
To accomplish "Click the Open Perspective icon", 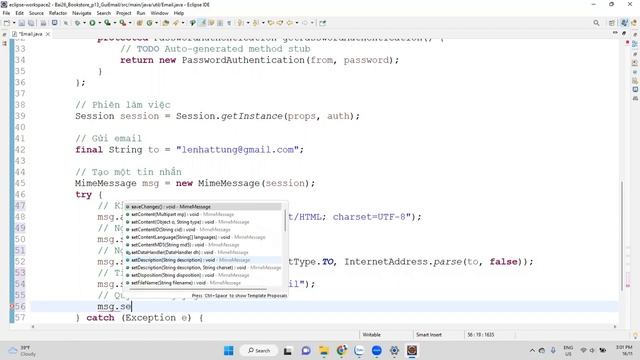I will pyautogui.click(x=612, y=23).
